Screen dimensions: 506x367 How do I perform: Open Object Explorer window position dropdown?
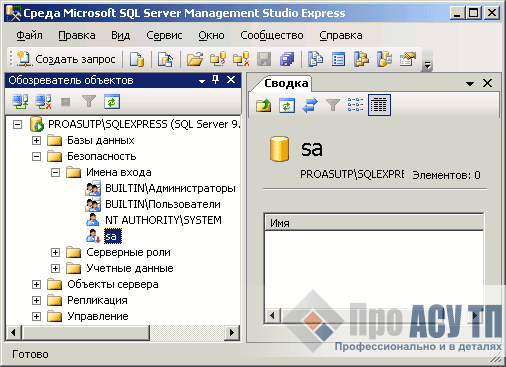(x=202, y=81)
